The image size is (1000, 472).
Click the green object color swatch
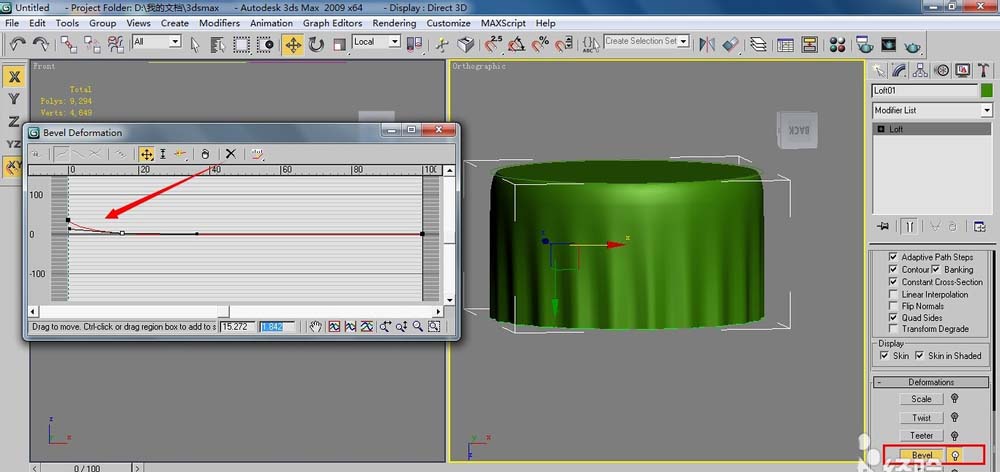click(985, 90)
